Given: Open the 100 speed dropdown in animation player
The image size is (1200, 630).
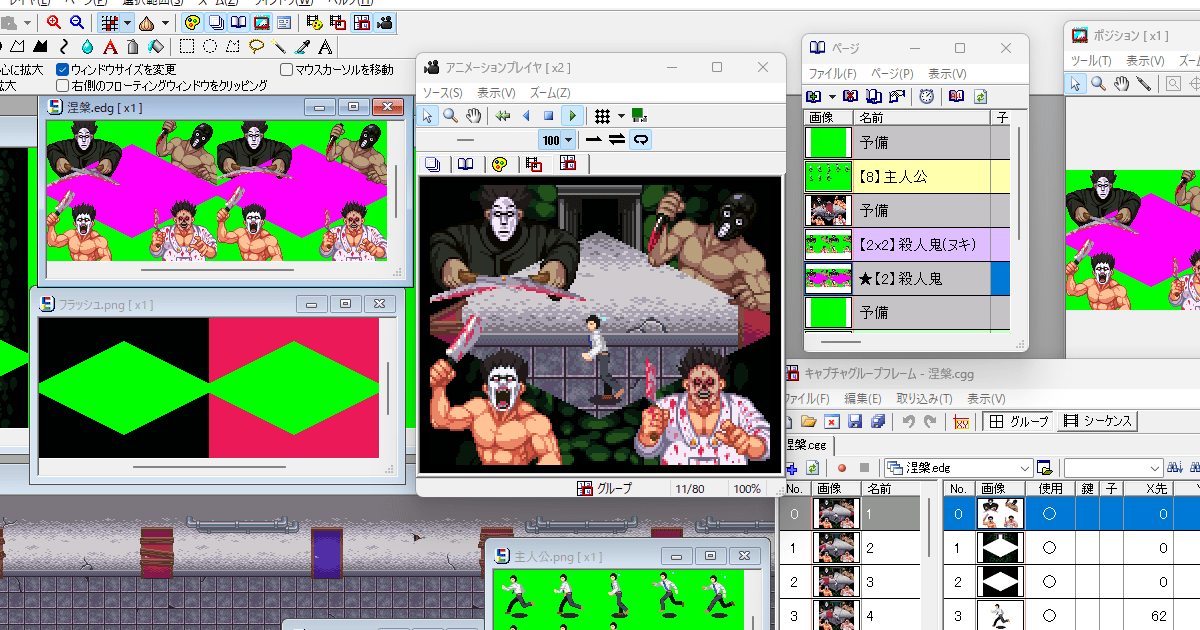Looking at the screenshot, I should [x=569, y=140].
